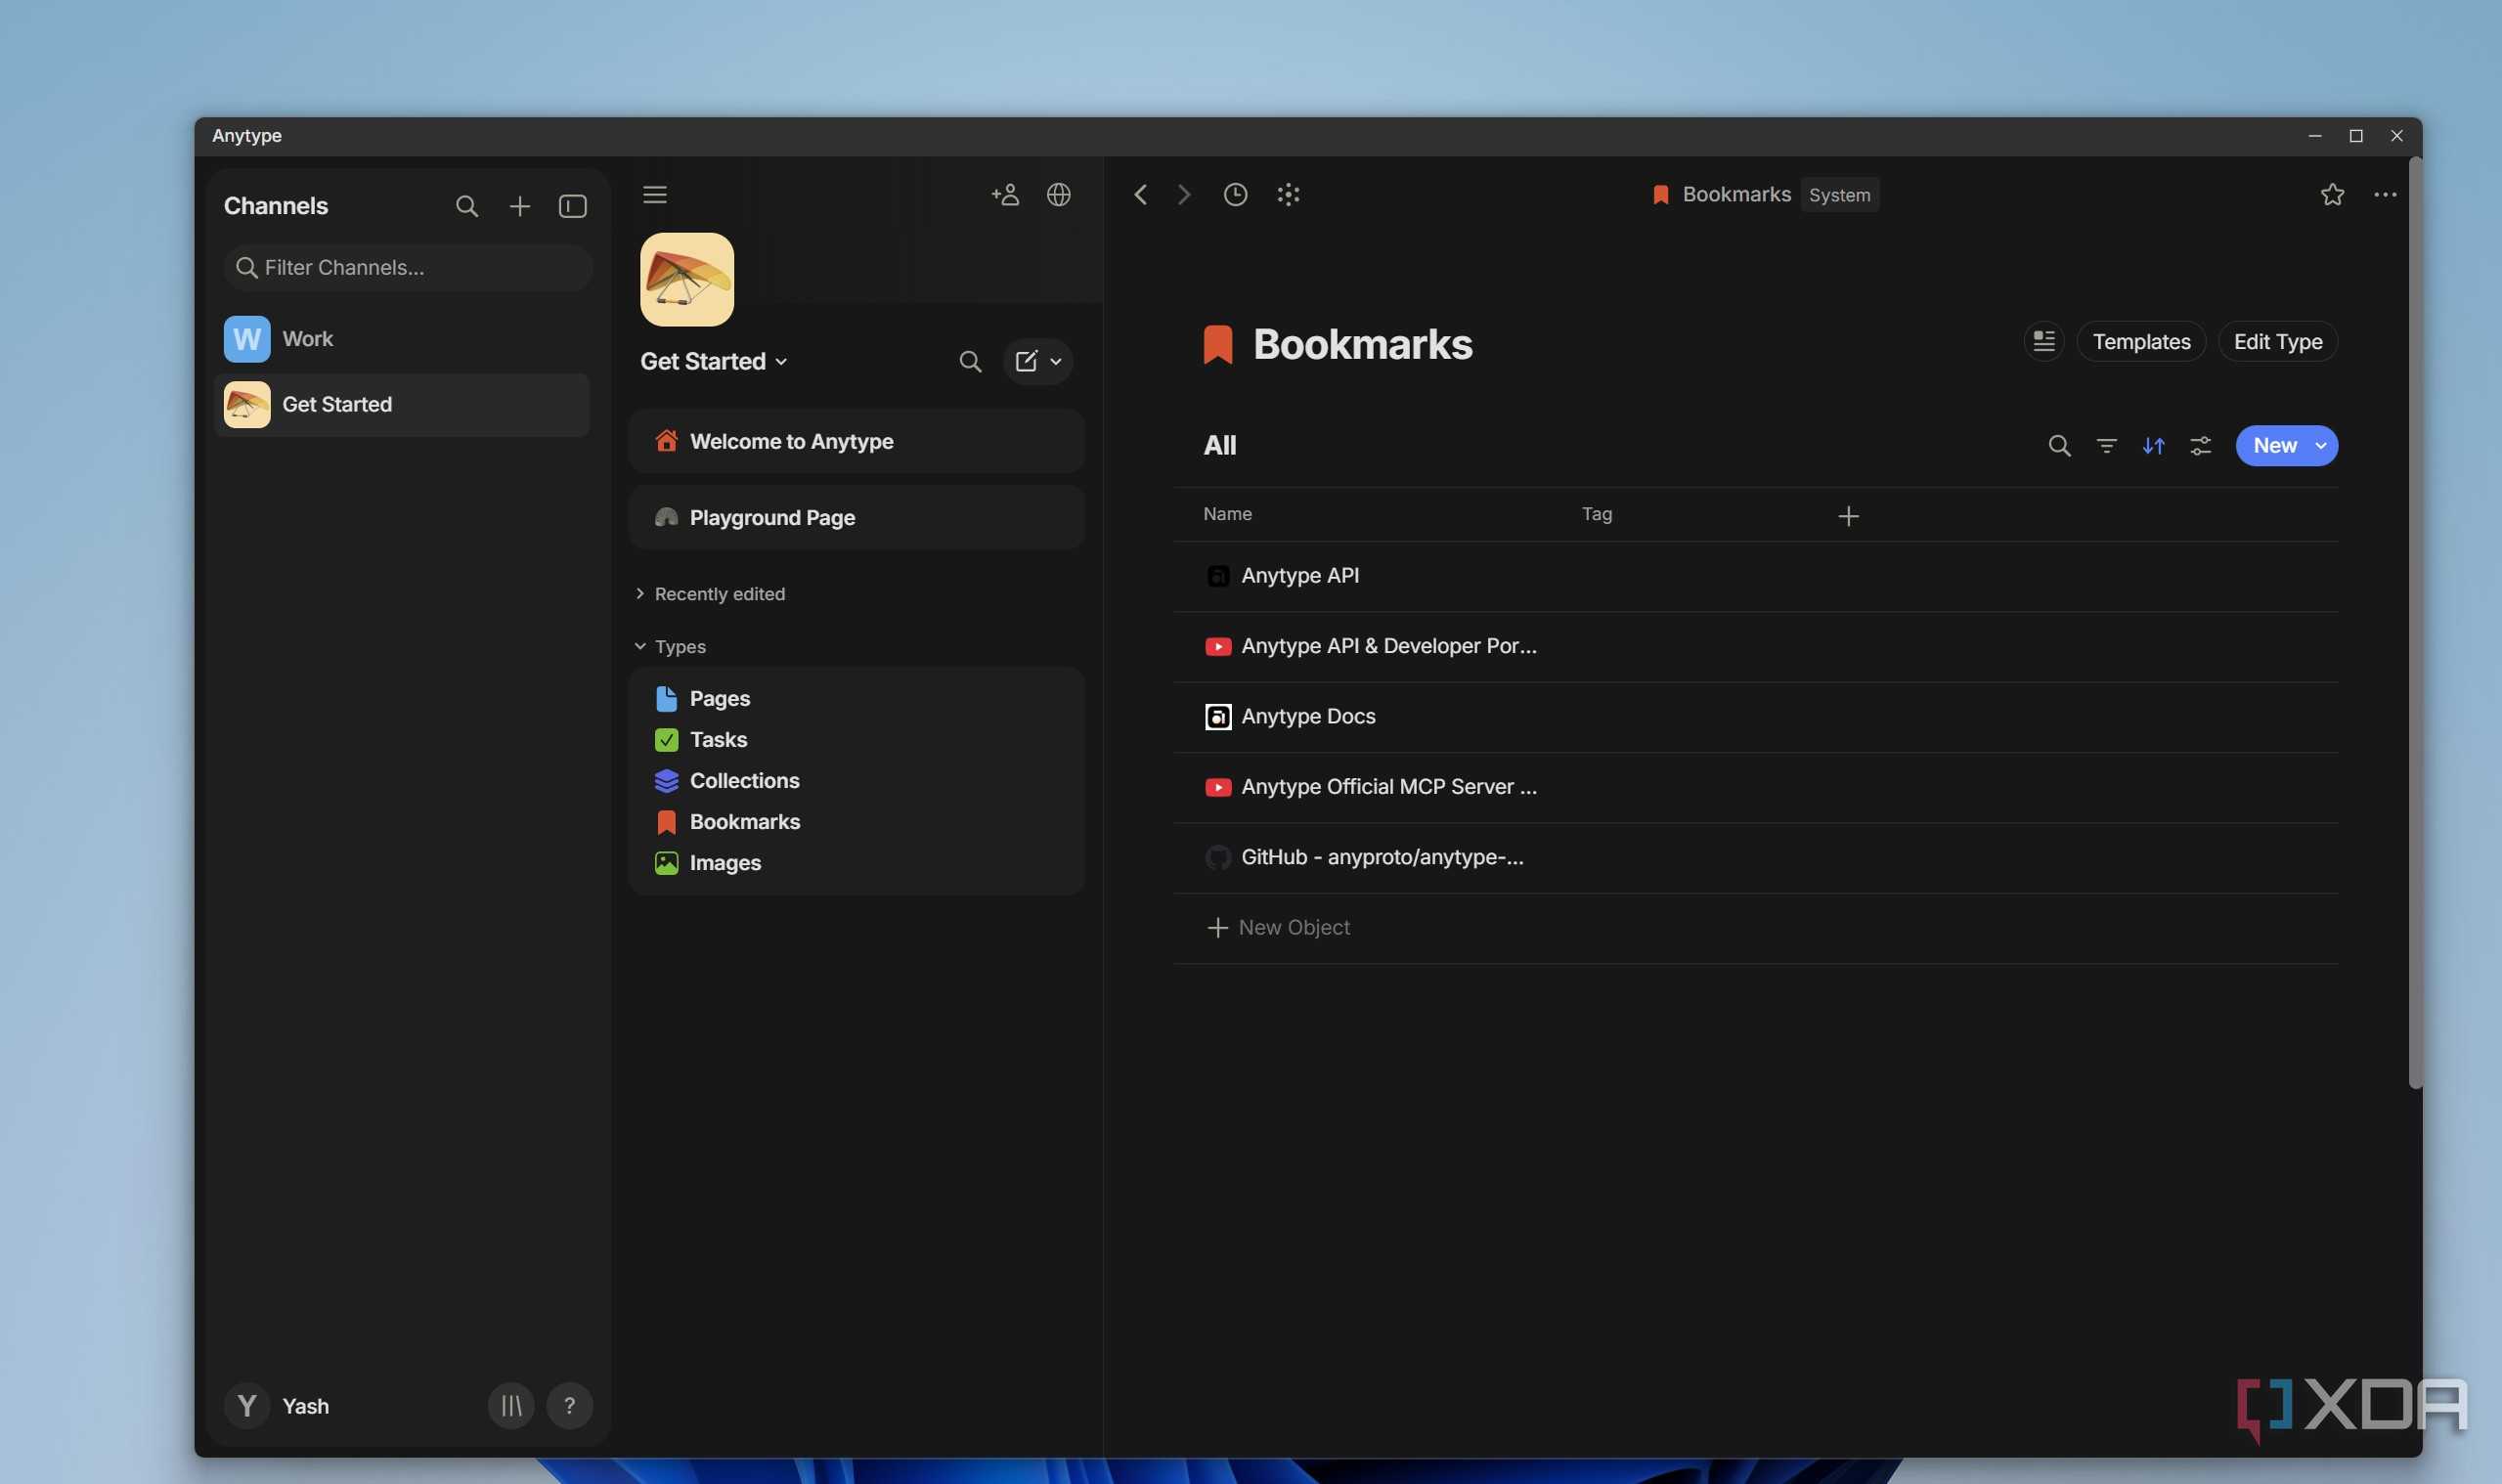
Task: Open the Pages type
Action: (856, 698)
